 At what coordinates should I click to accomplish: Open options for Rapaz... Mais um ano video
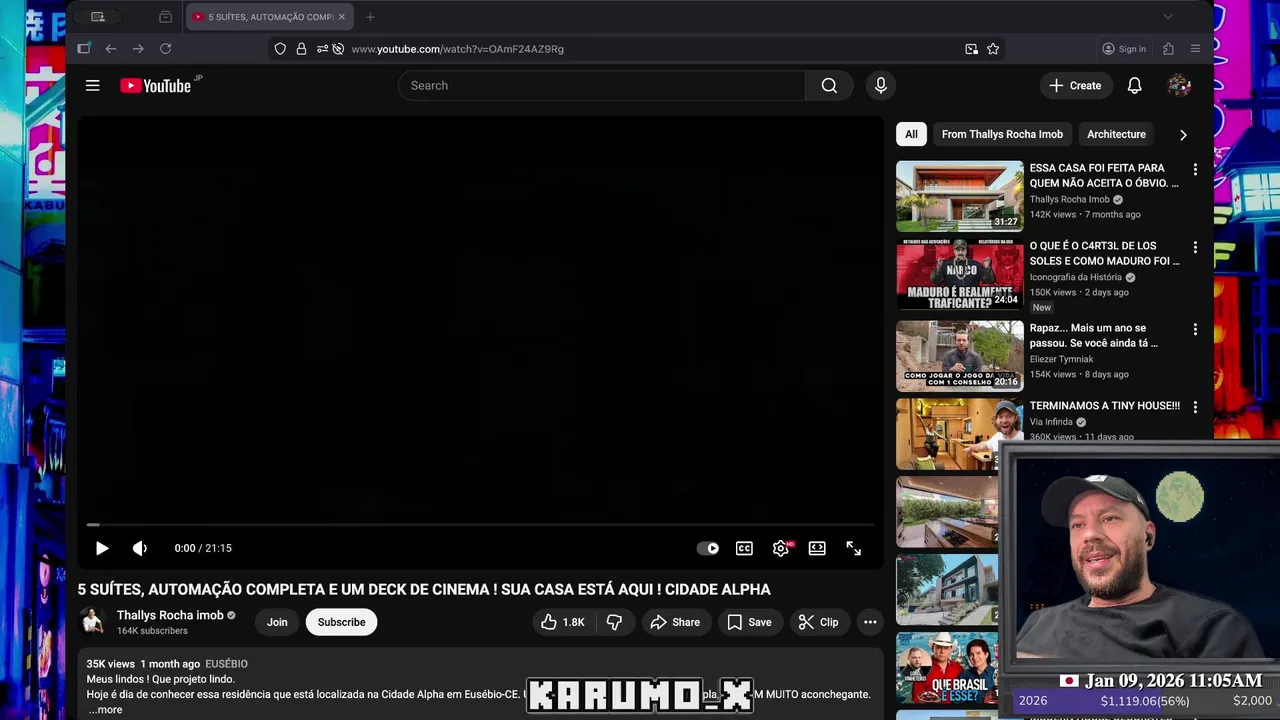coord(1195,329)
